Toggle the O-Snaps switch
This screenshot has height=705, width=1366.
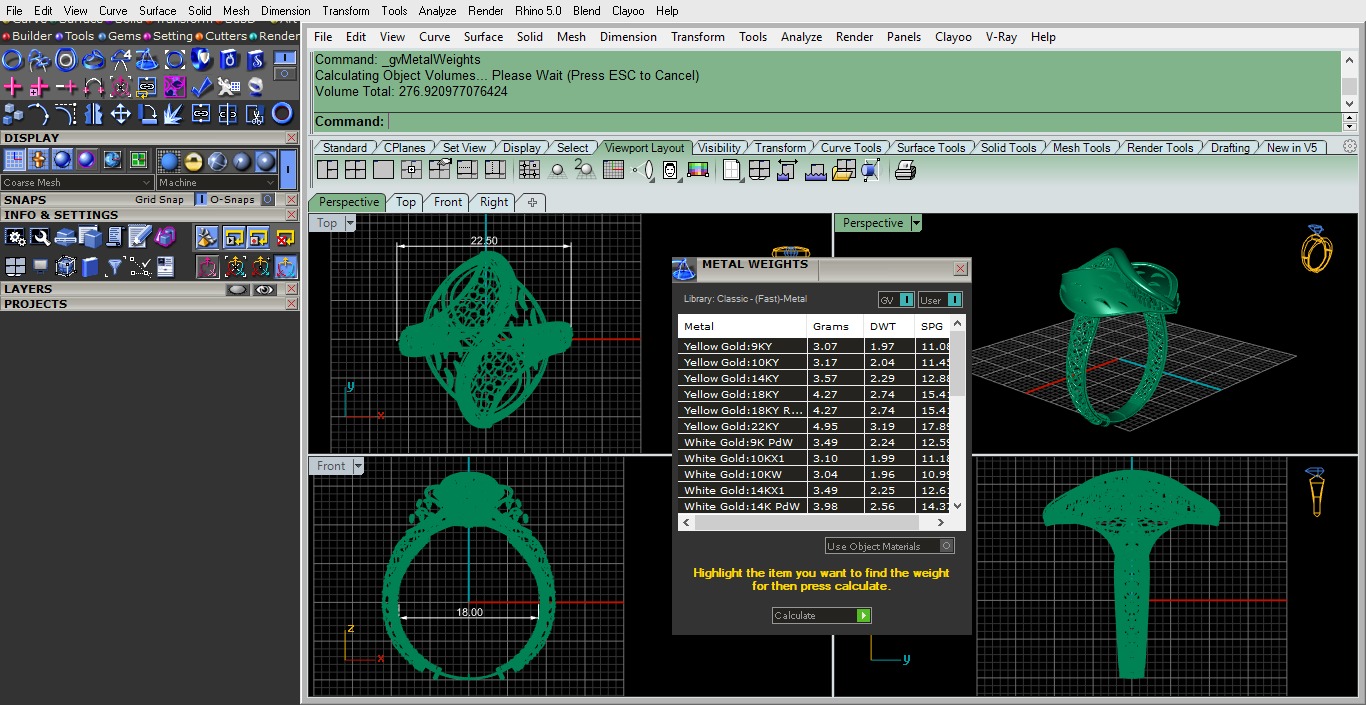tap(267, 199)
